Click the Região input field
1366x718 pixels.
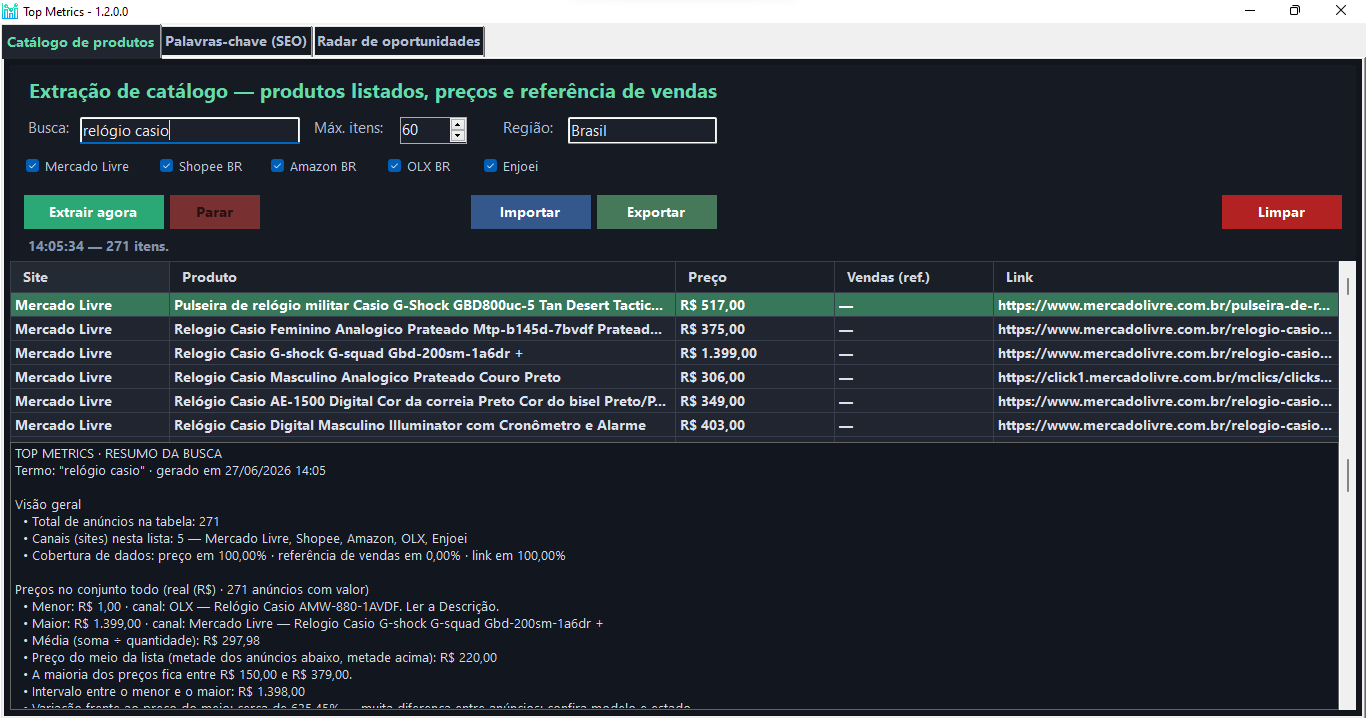642,130
